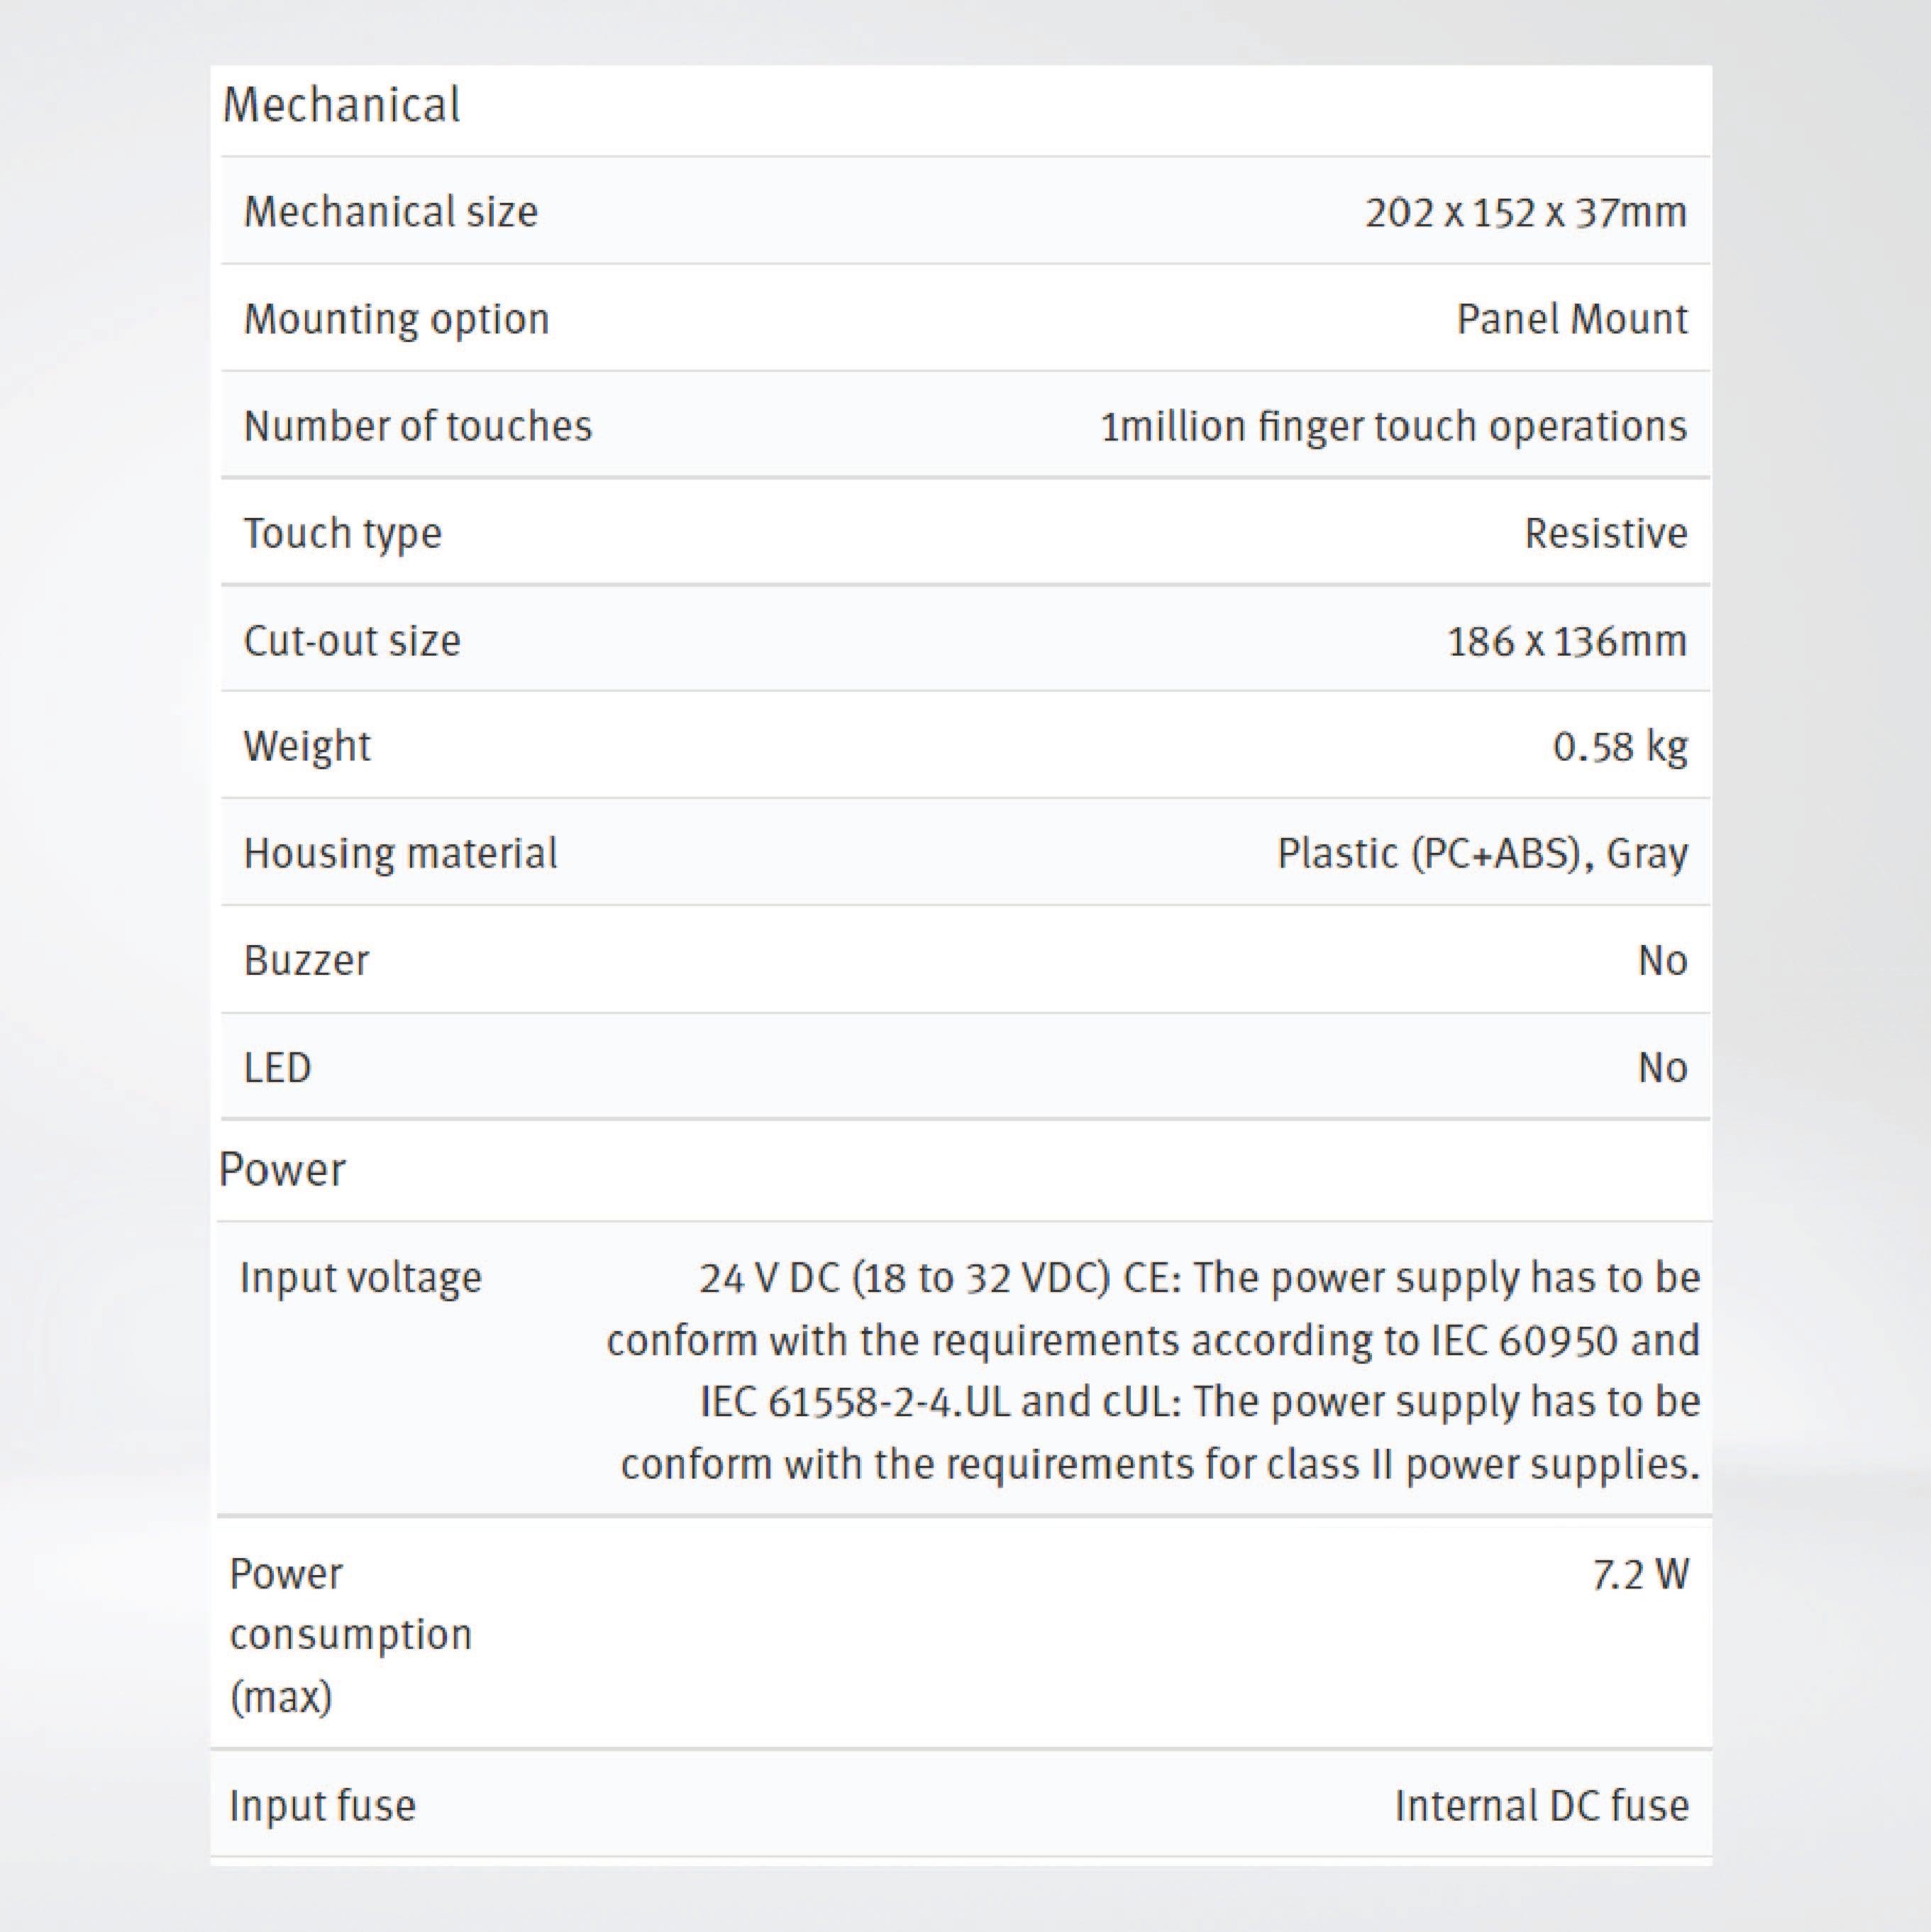Click the Mechanical section heading
This screenshot has width=1931, height=1932.
[341, 105]
